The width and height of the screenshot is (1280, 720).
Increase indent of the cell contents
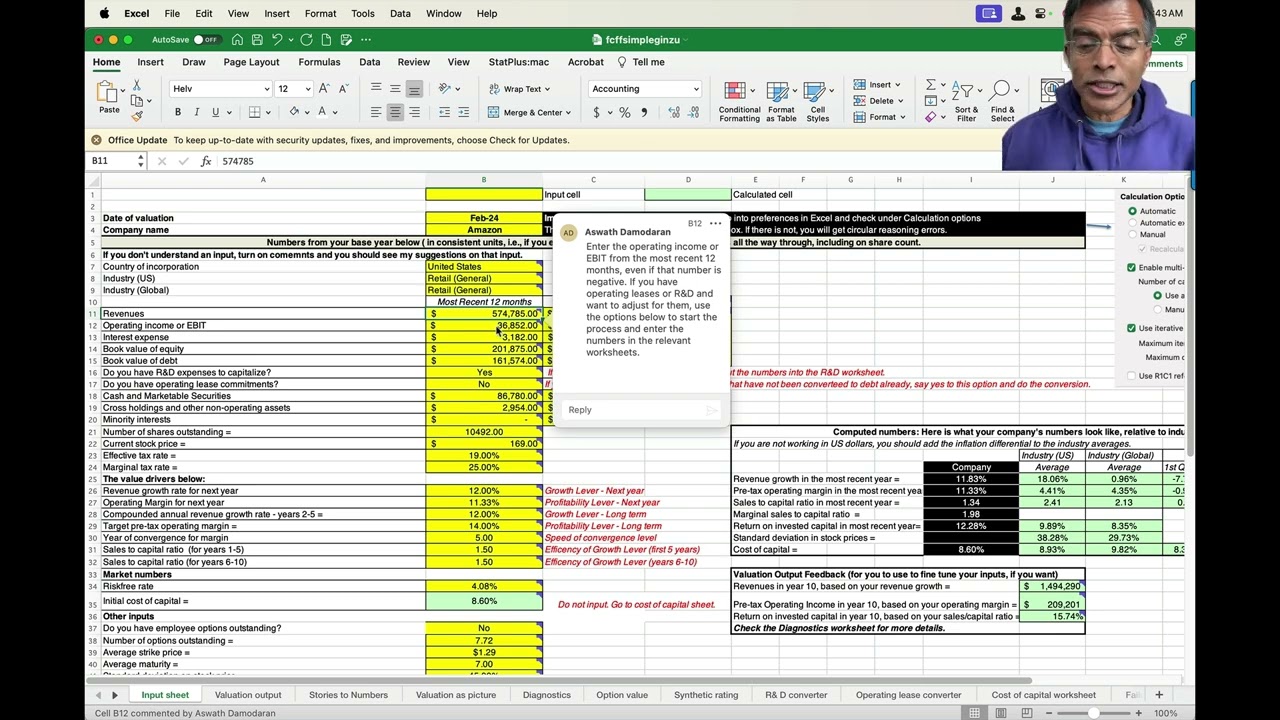click(x=463, y=112)
